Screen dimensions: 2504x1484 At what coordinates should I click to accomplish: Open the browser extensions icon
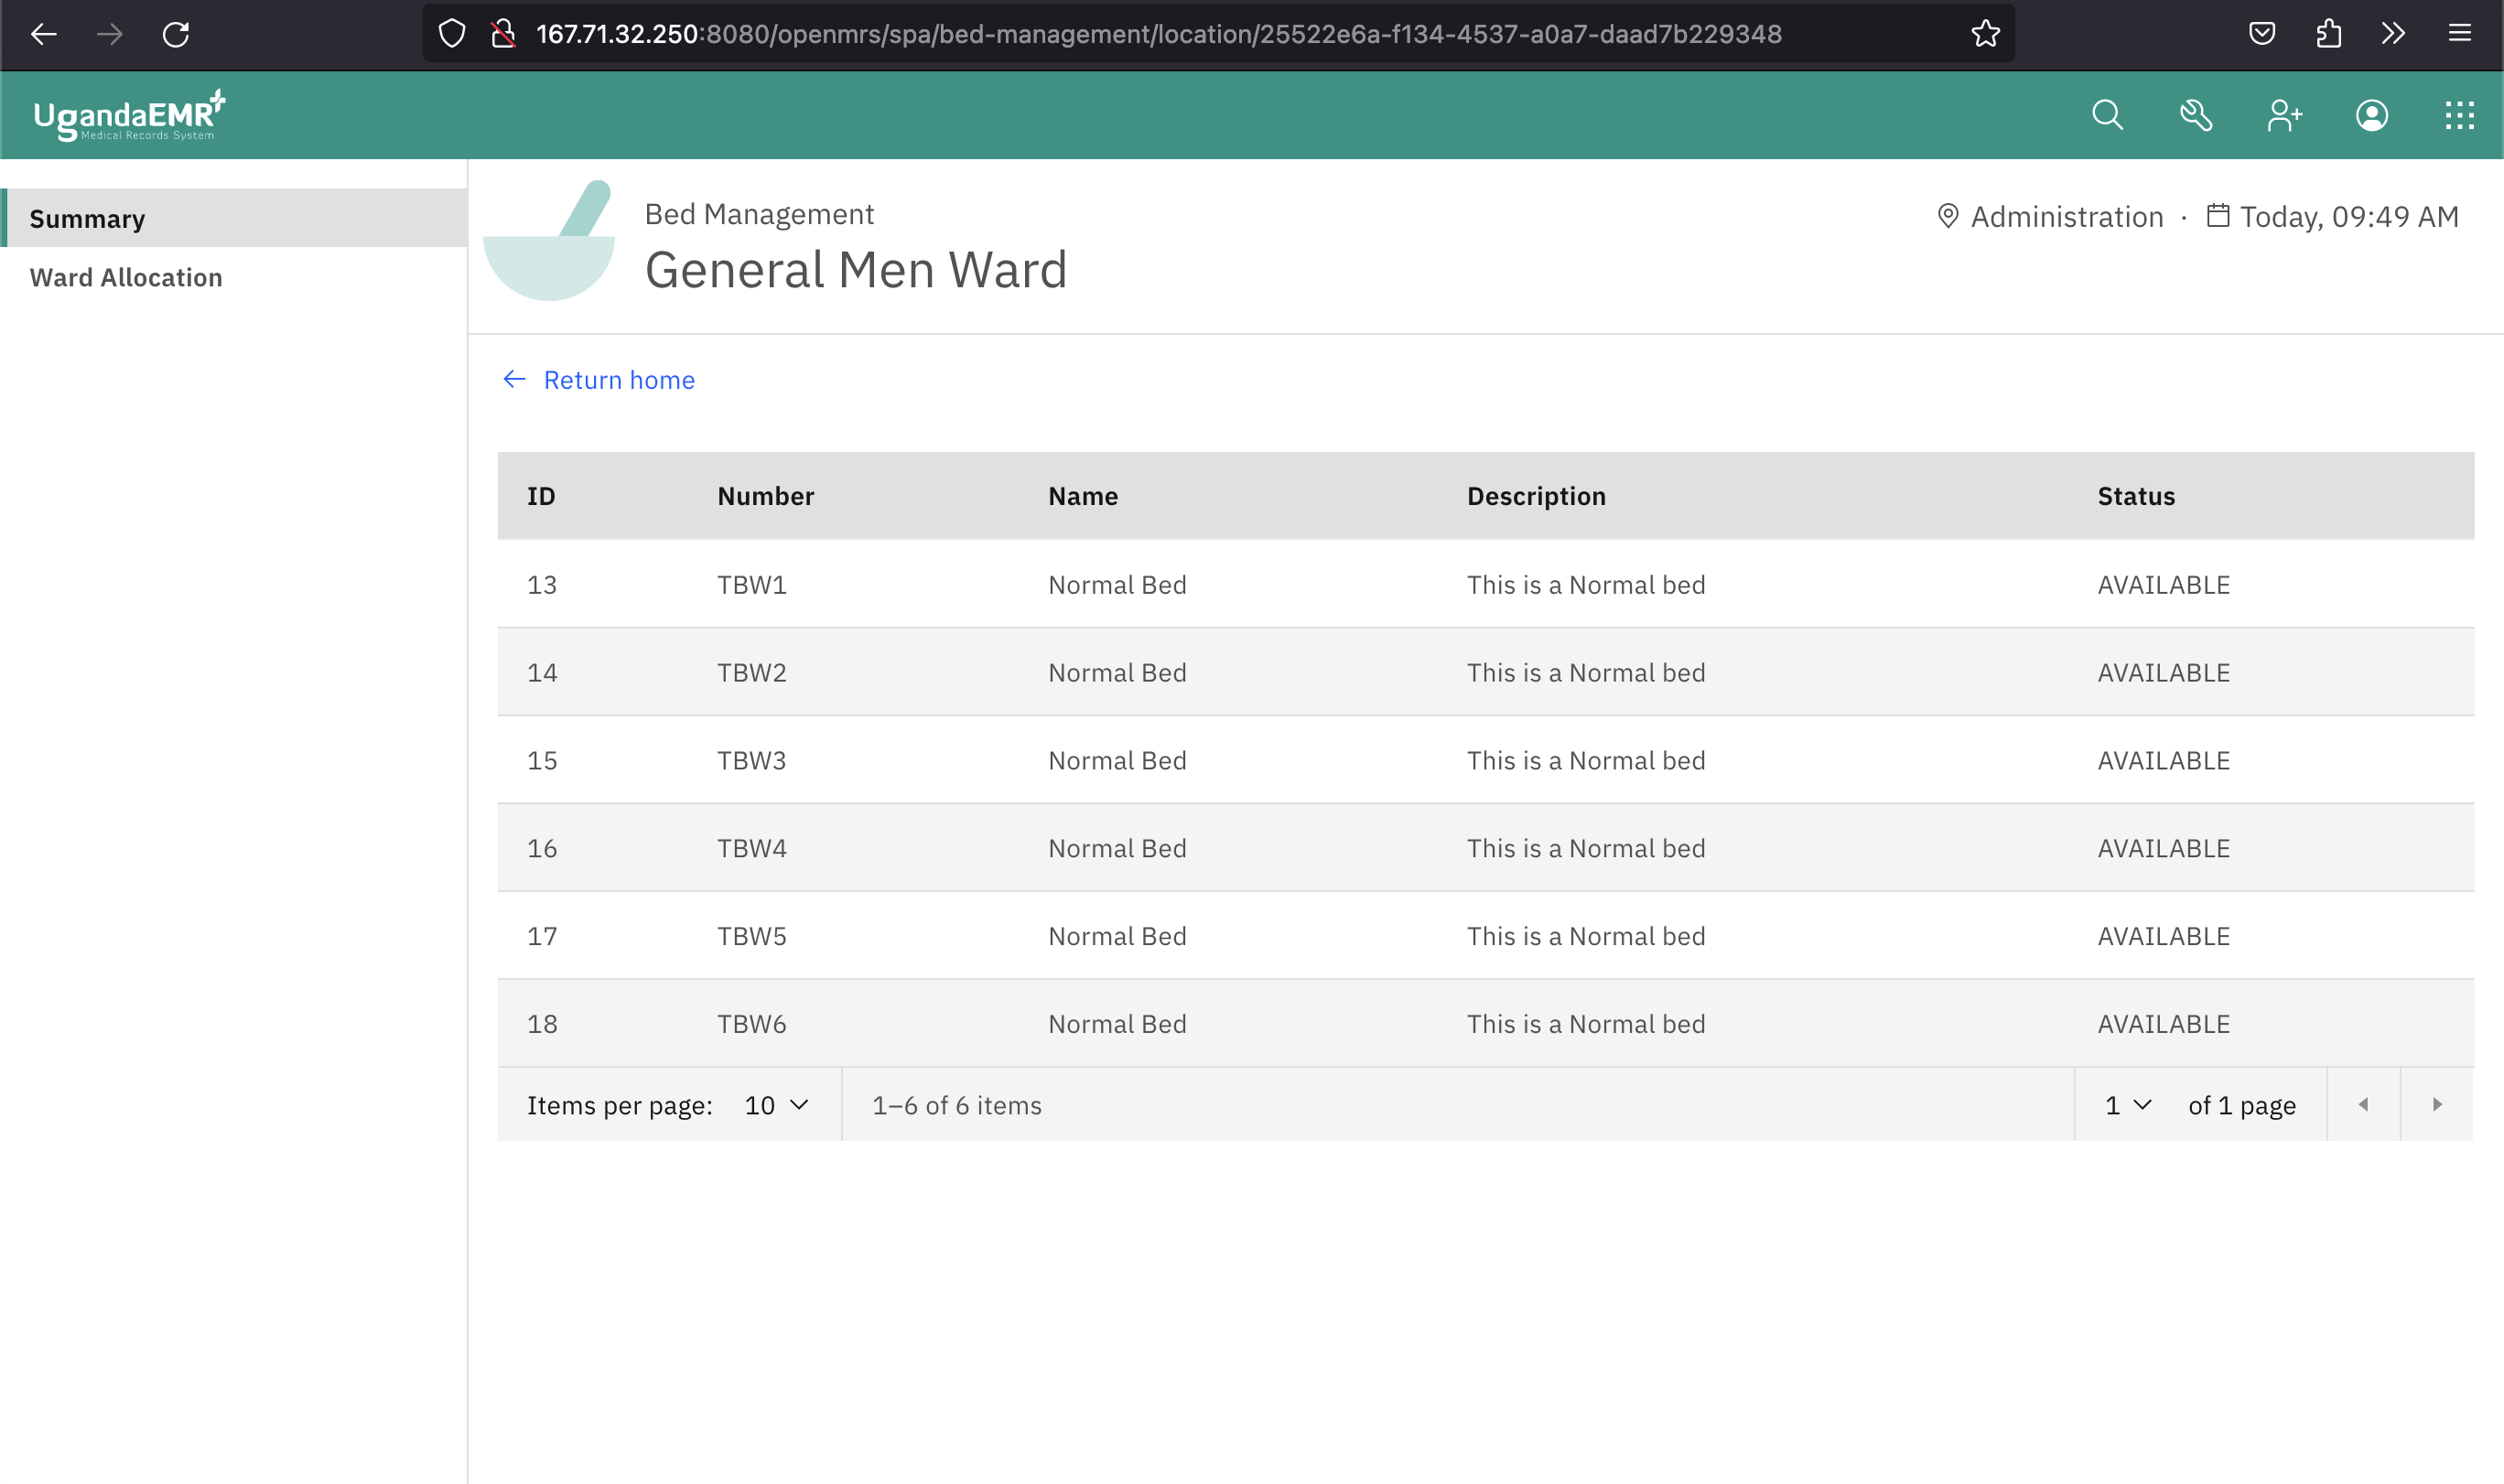(2328, 34)
